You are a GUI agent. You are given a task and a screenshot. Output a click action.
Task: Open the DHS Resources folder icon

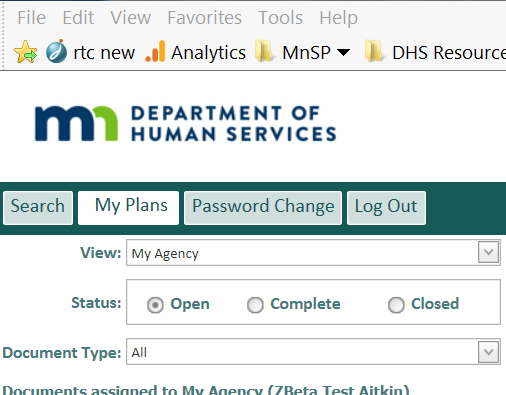point(374,51)
